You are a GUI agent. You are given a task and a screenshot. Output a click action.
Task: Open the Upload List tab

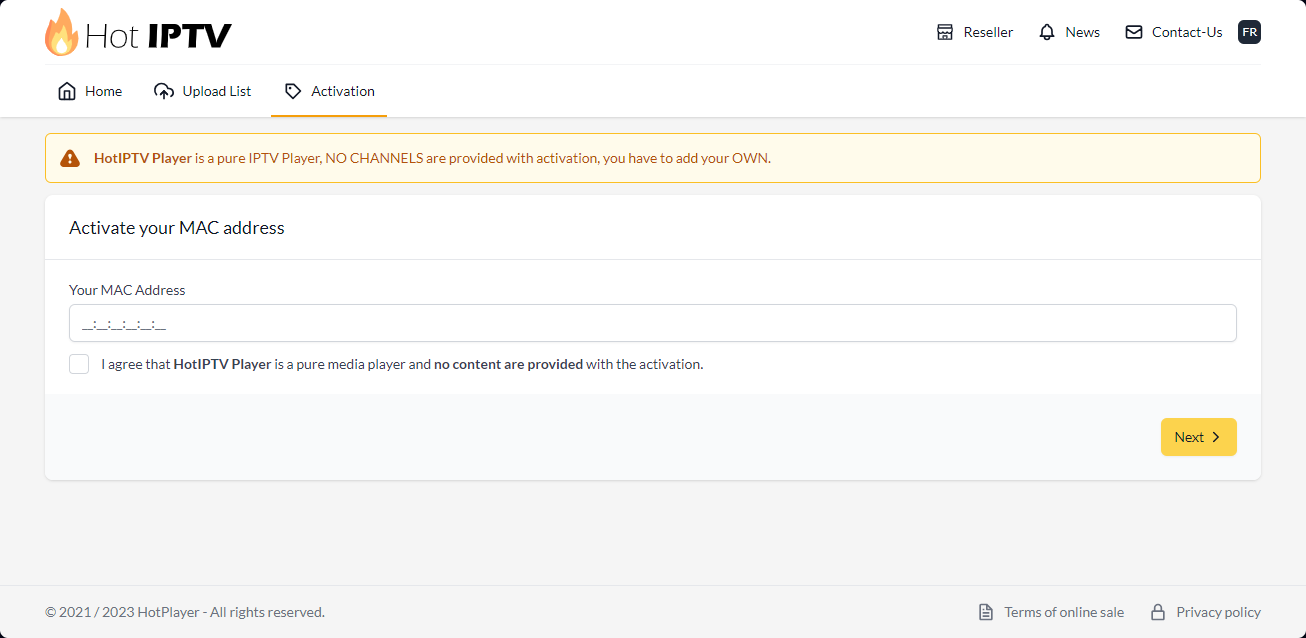click(x=203, y=91)
